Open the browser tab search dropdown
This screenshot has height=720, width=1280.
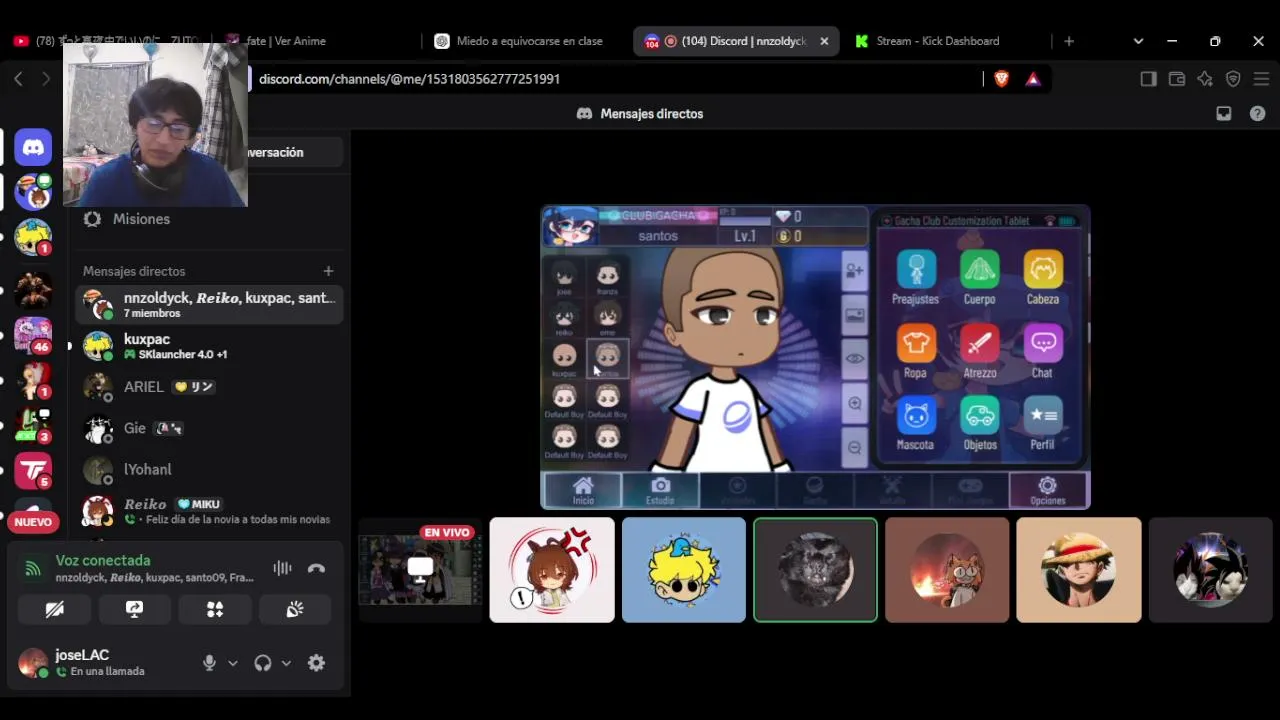[x=1138, y=41]
